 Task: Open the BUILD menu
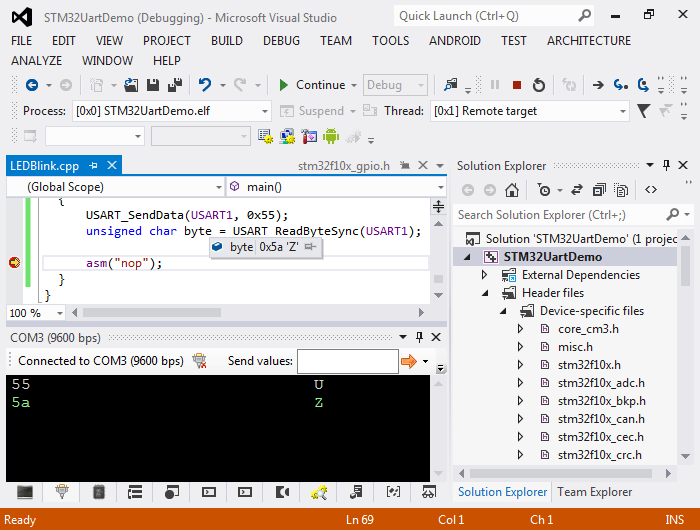pyautogui.click(x=227, y=41)
